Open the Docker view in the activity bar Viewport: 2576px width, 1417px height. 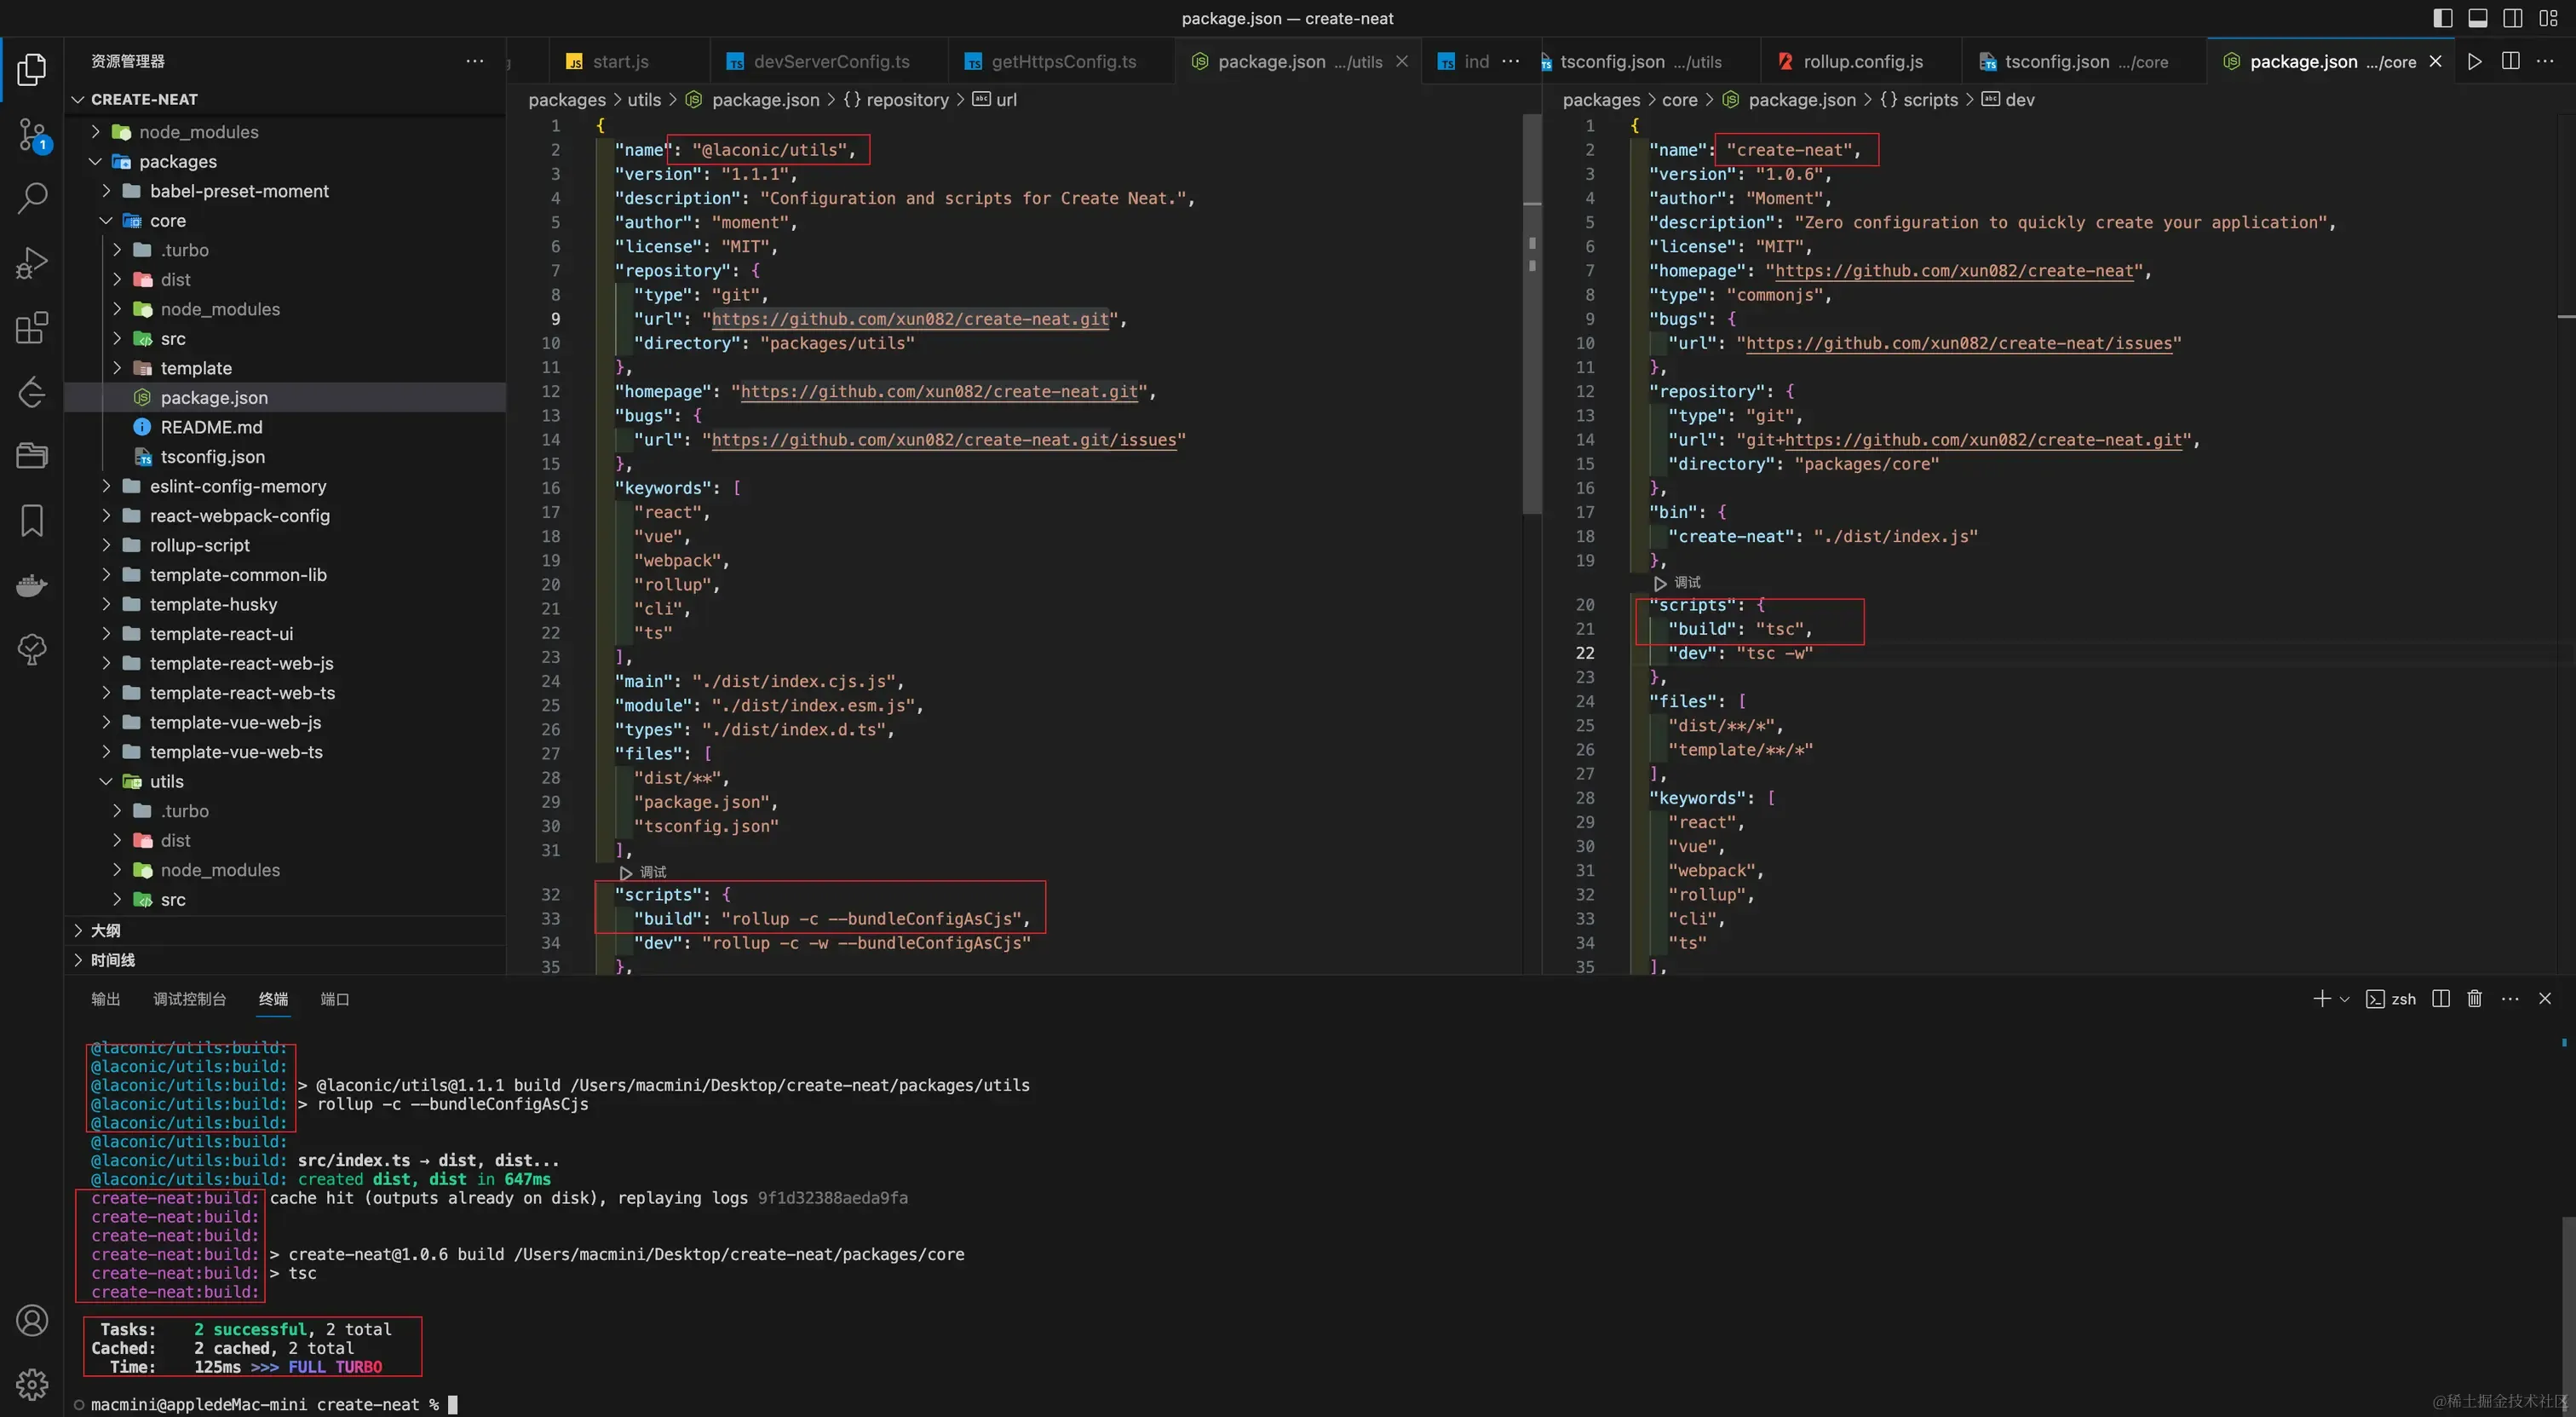point(32,585)
